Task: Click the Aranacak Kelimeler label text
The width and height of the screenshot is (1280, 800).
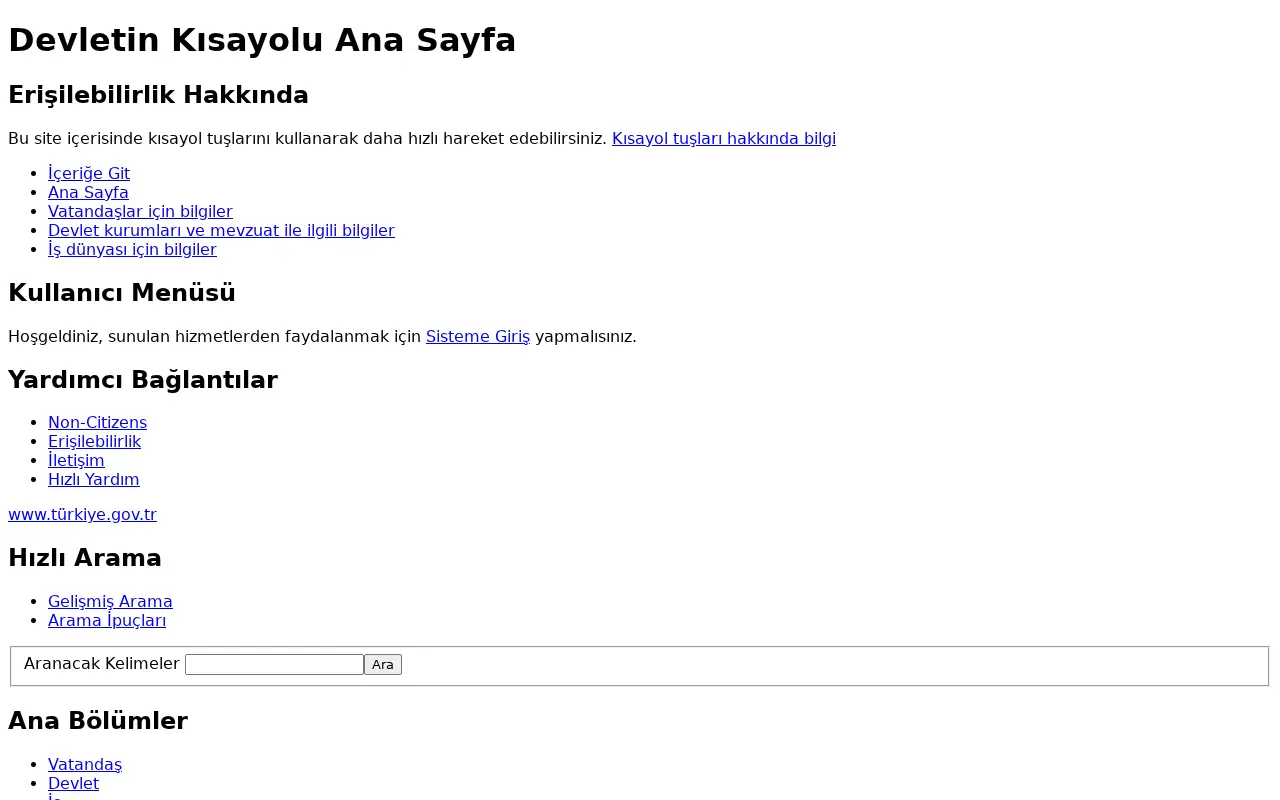Action: pyautogui.click(x=102, y=664)
